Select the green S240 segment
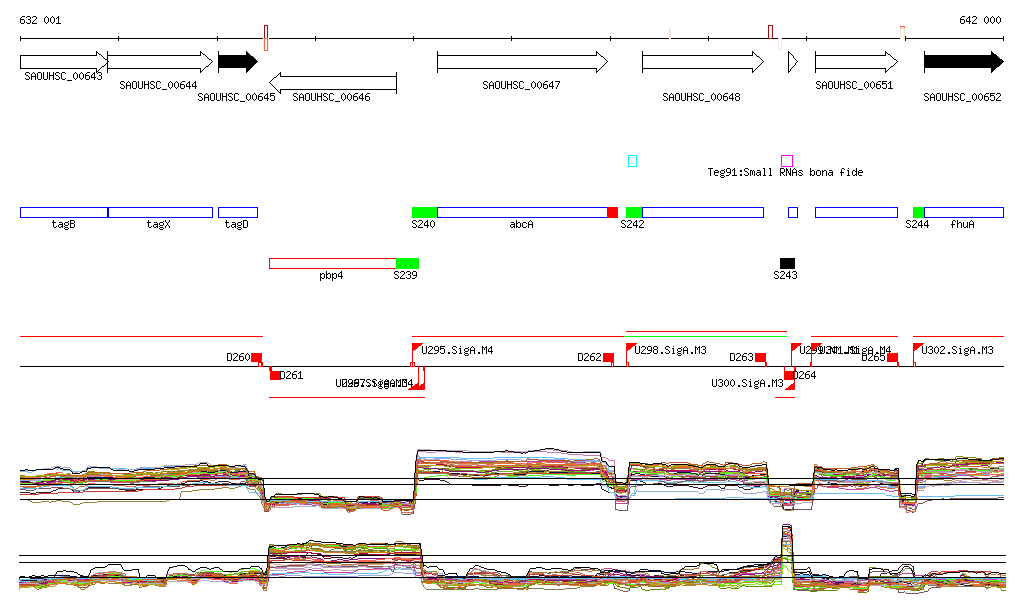 pos(424,212)
